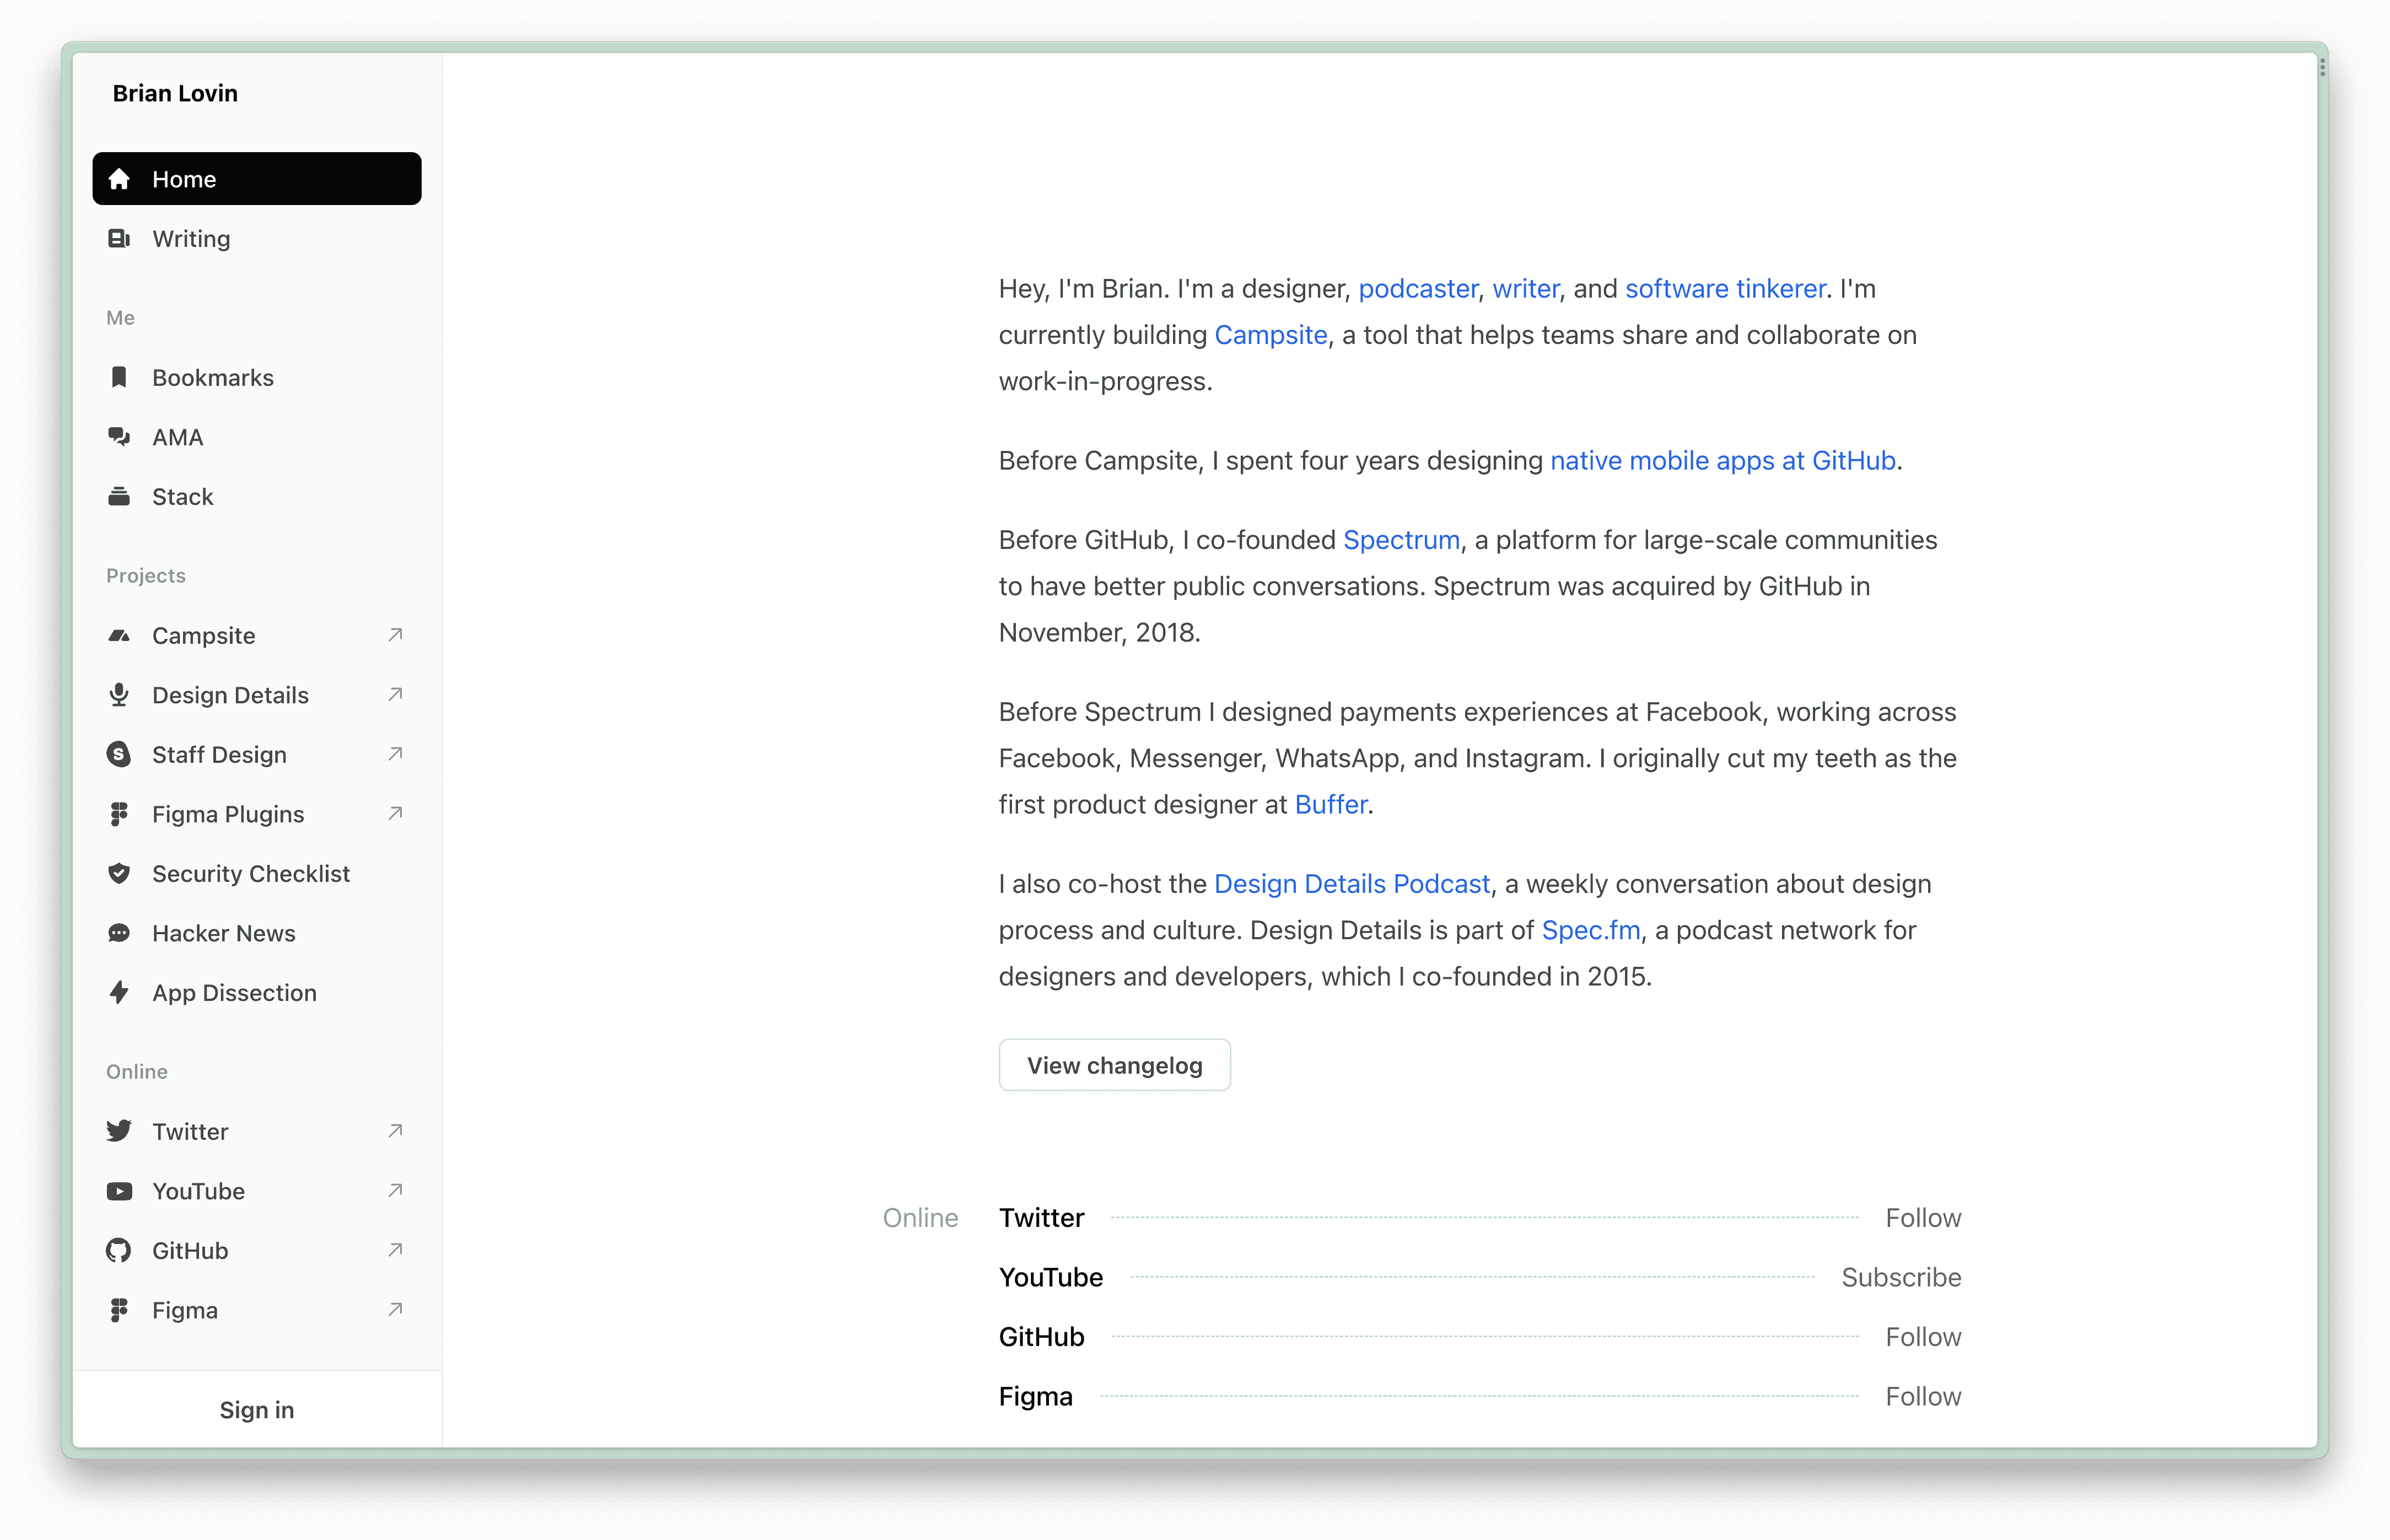Click the Twitter bird icon in sidebar
The height and width of the screenshot is (1540, 2390).
(x=119, y=1131)
